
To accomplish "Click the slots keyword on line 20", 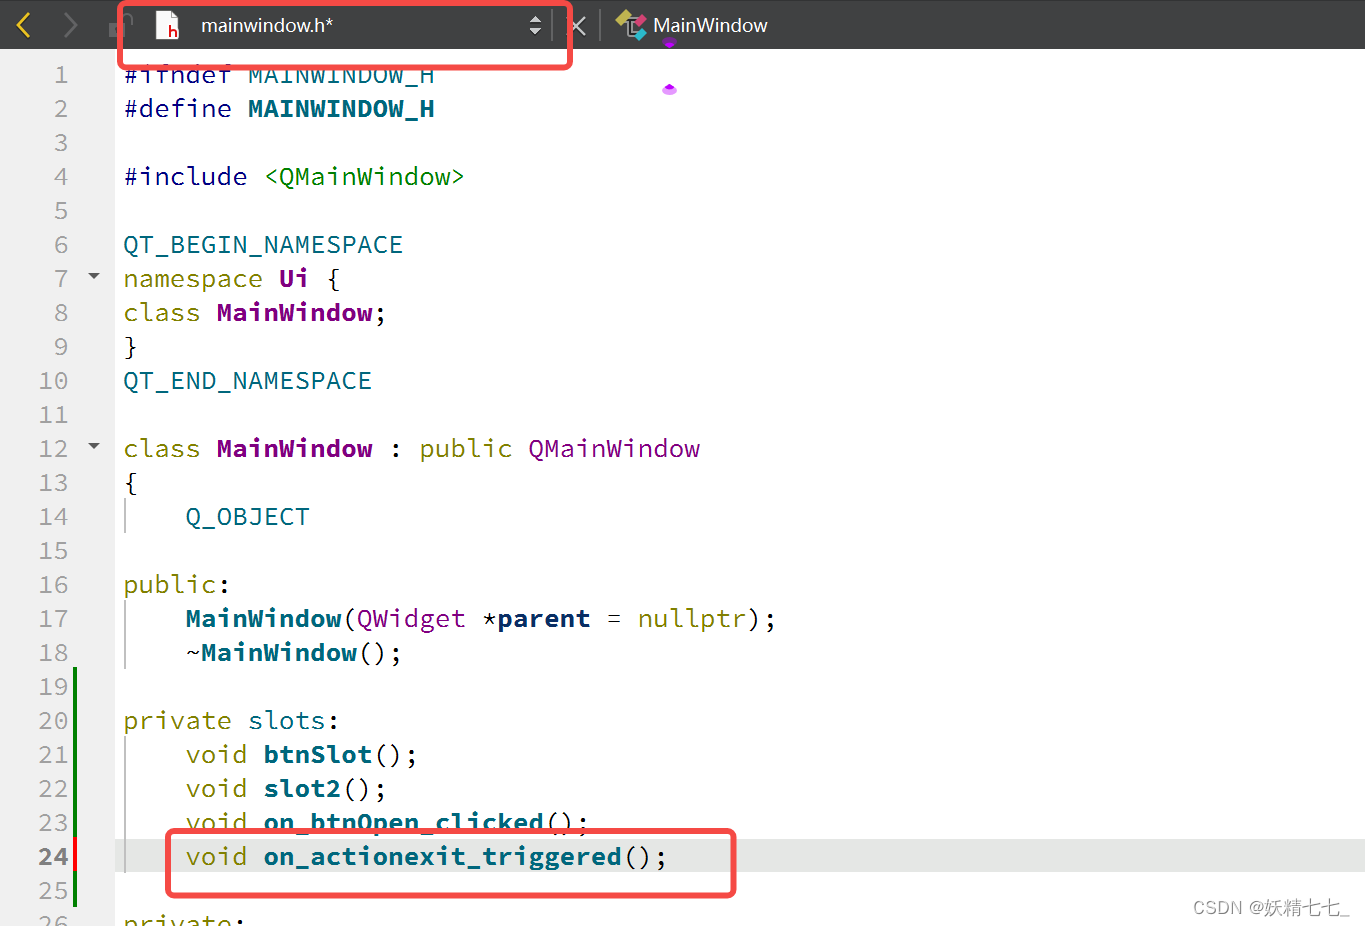I will (x=287, y=721).
